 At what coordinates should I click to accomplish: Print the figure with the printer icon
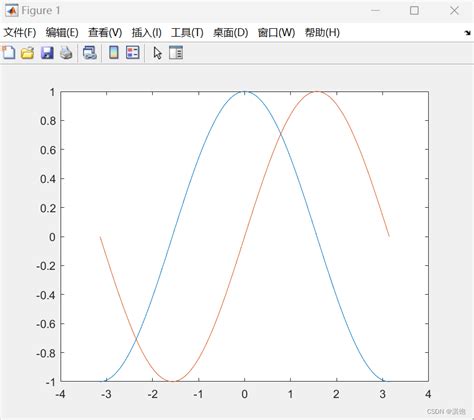pyautogui.click(x=66, y=53)
